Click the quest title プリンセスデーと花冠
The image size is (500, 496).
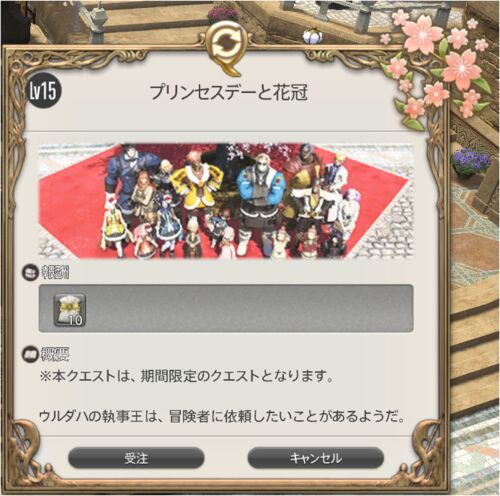[x=229, y=92]
